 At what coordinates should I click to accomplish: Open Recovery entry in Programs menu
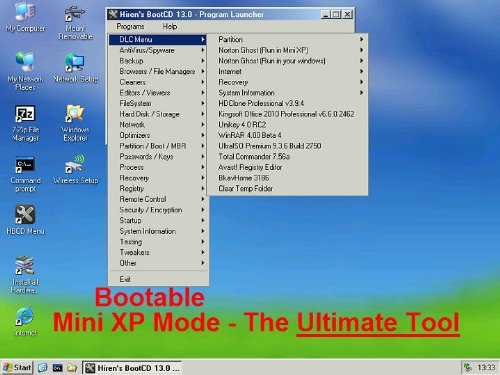[158, 178]
